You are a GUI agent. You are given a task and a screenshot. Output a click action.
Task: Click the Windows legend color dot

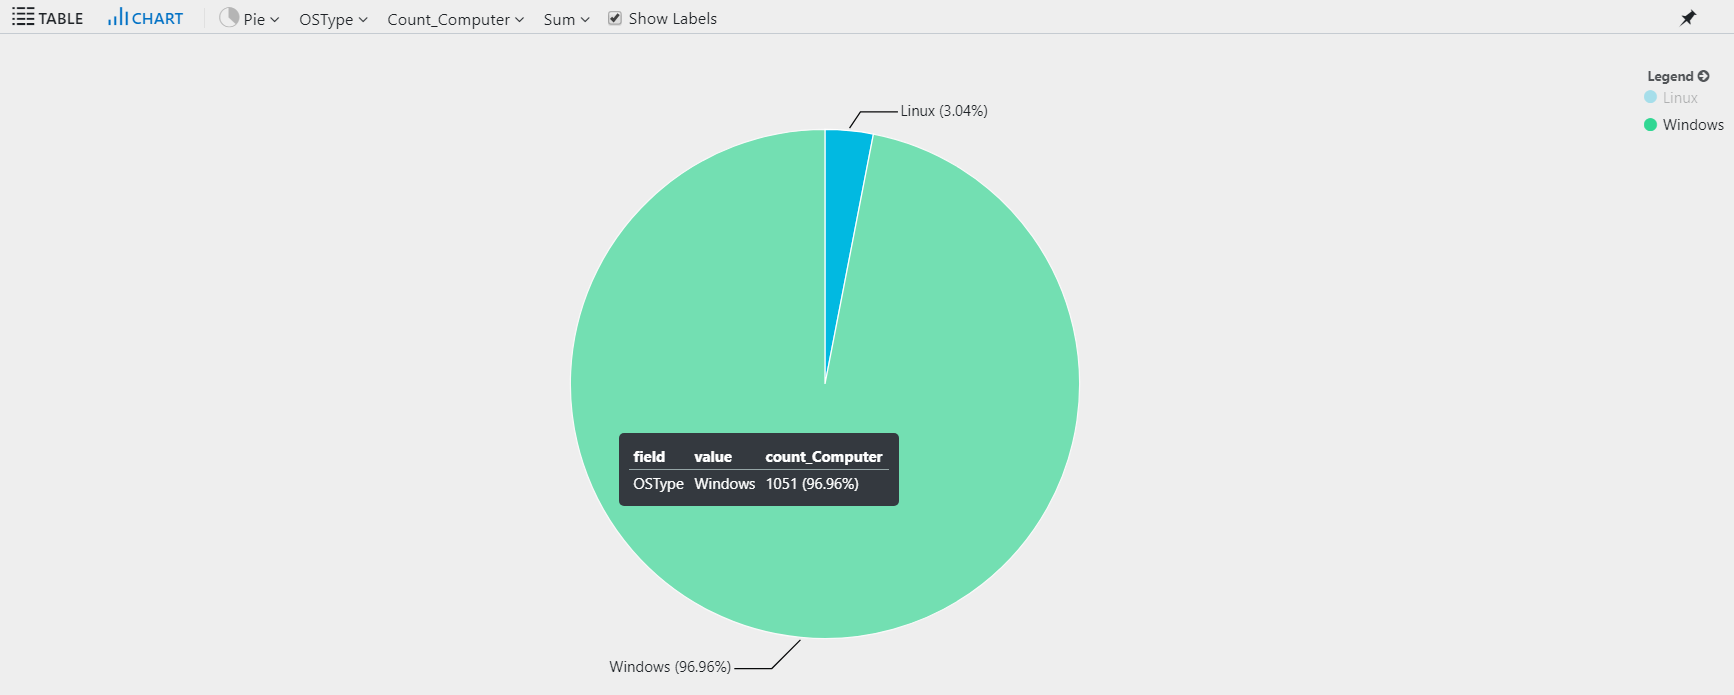(x=1650, y=125)
